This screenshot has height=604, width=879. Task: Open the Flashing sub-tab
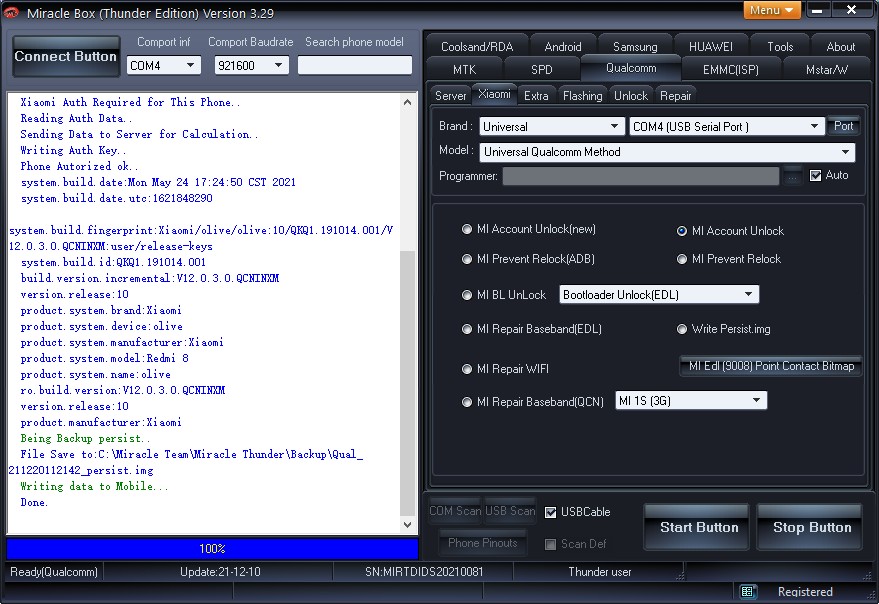tap(582, 96)
